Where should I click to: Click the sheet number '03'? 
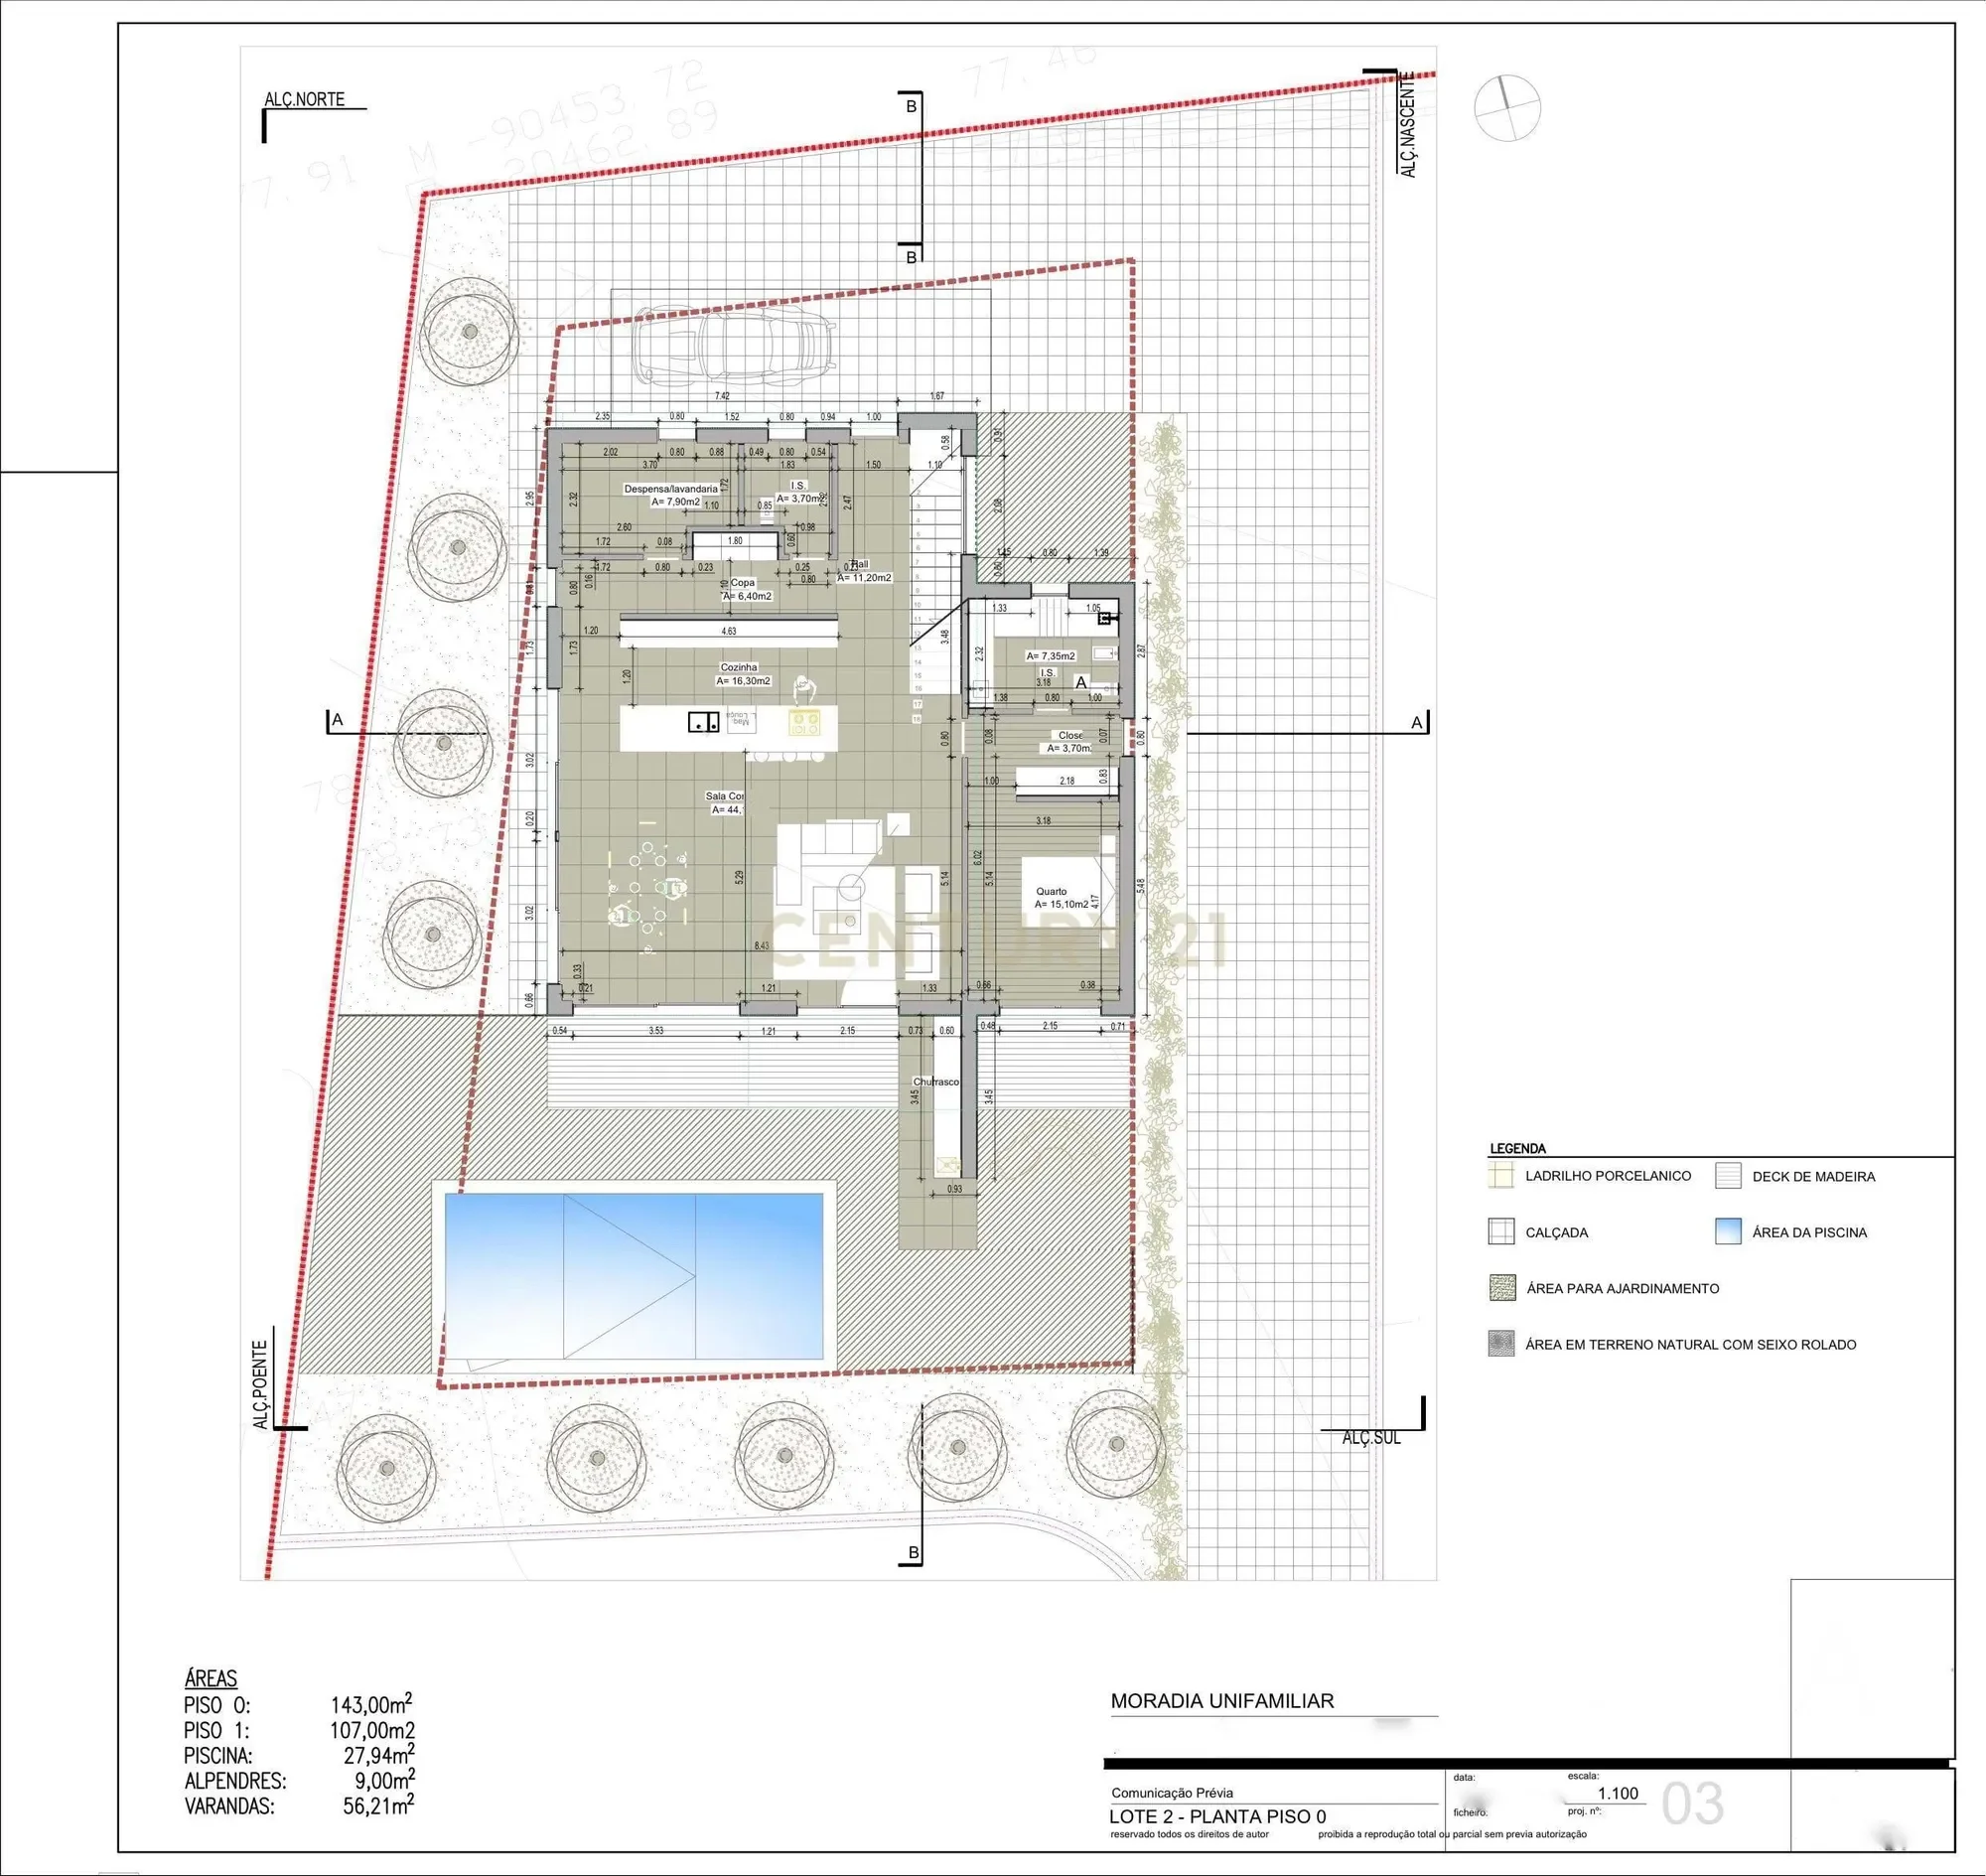1693,1804
